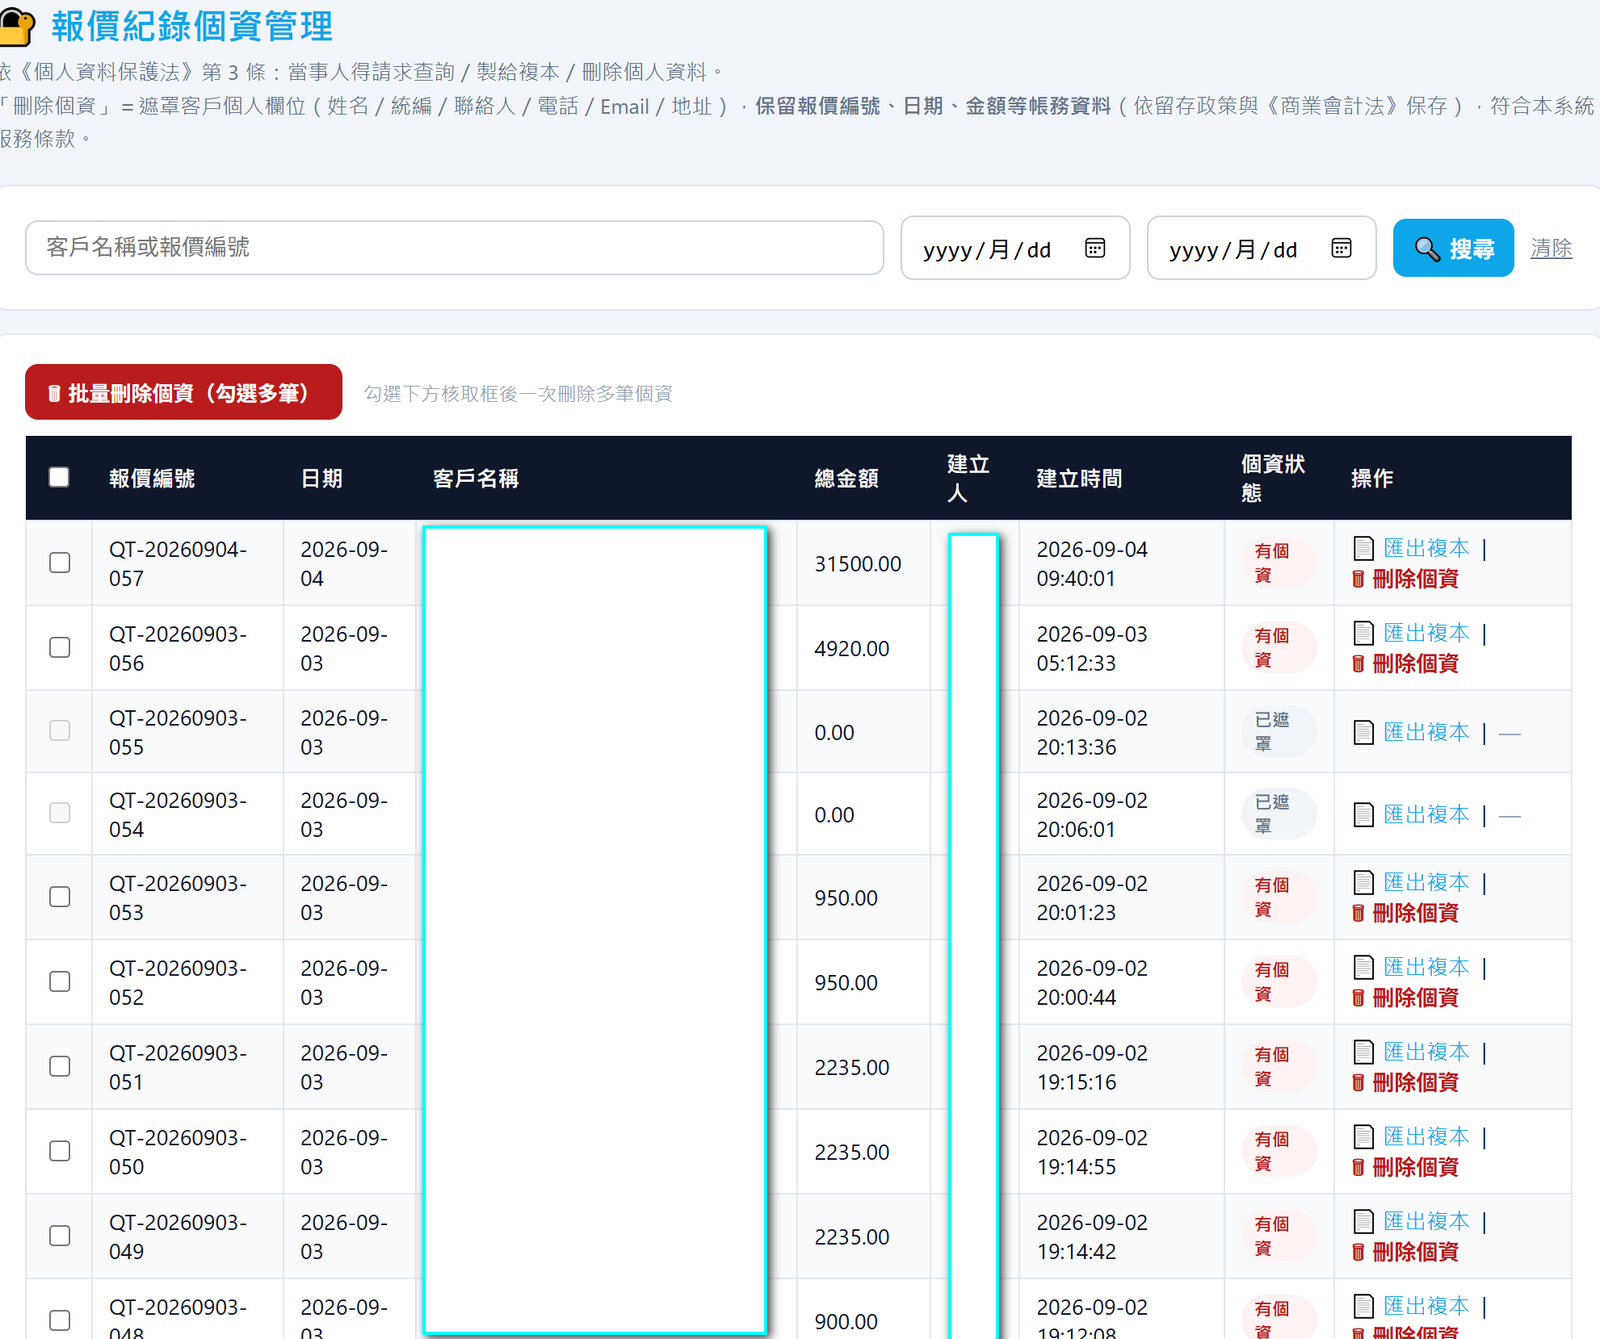
Task: Tick checkbox for QT-20260903-051
Action: point(60,1067)
